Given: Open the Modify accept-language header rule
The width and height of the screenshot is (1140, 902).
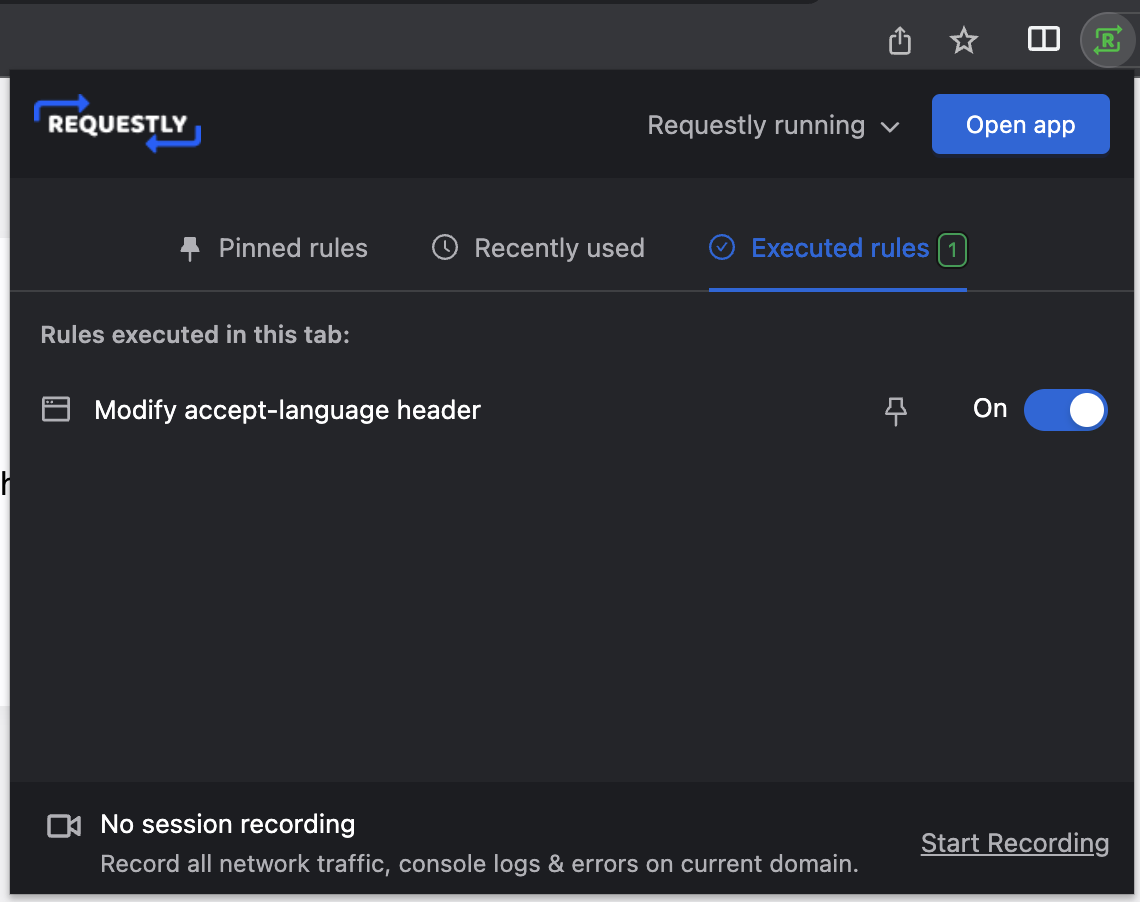Looking at the screenshot, I should click(x=287, y=410).
